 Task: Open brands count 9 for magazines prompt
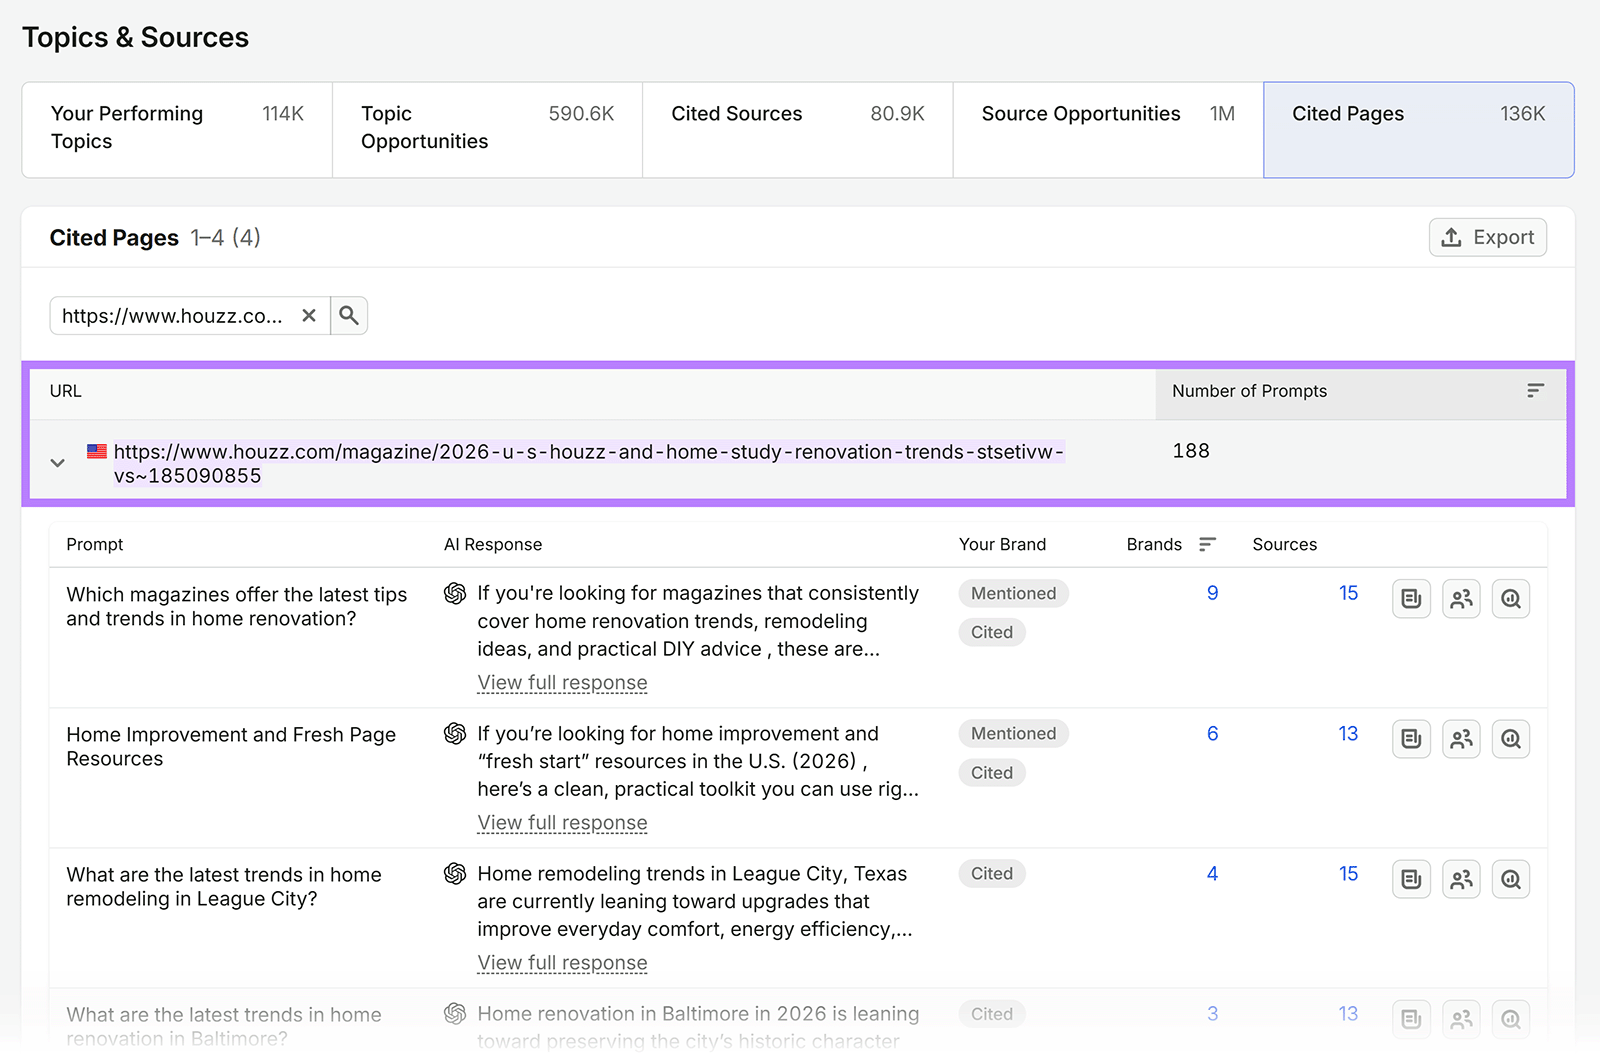[1212, 593]
